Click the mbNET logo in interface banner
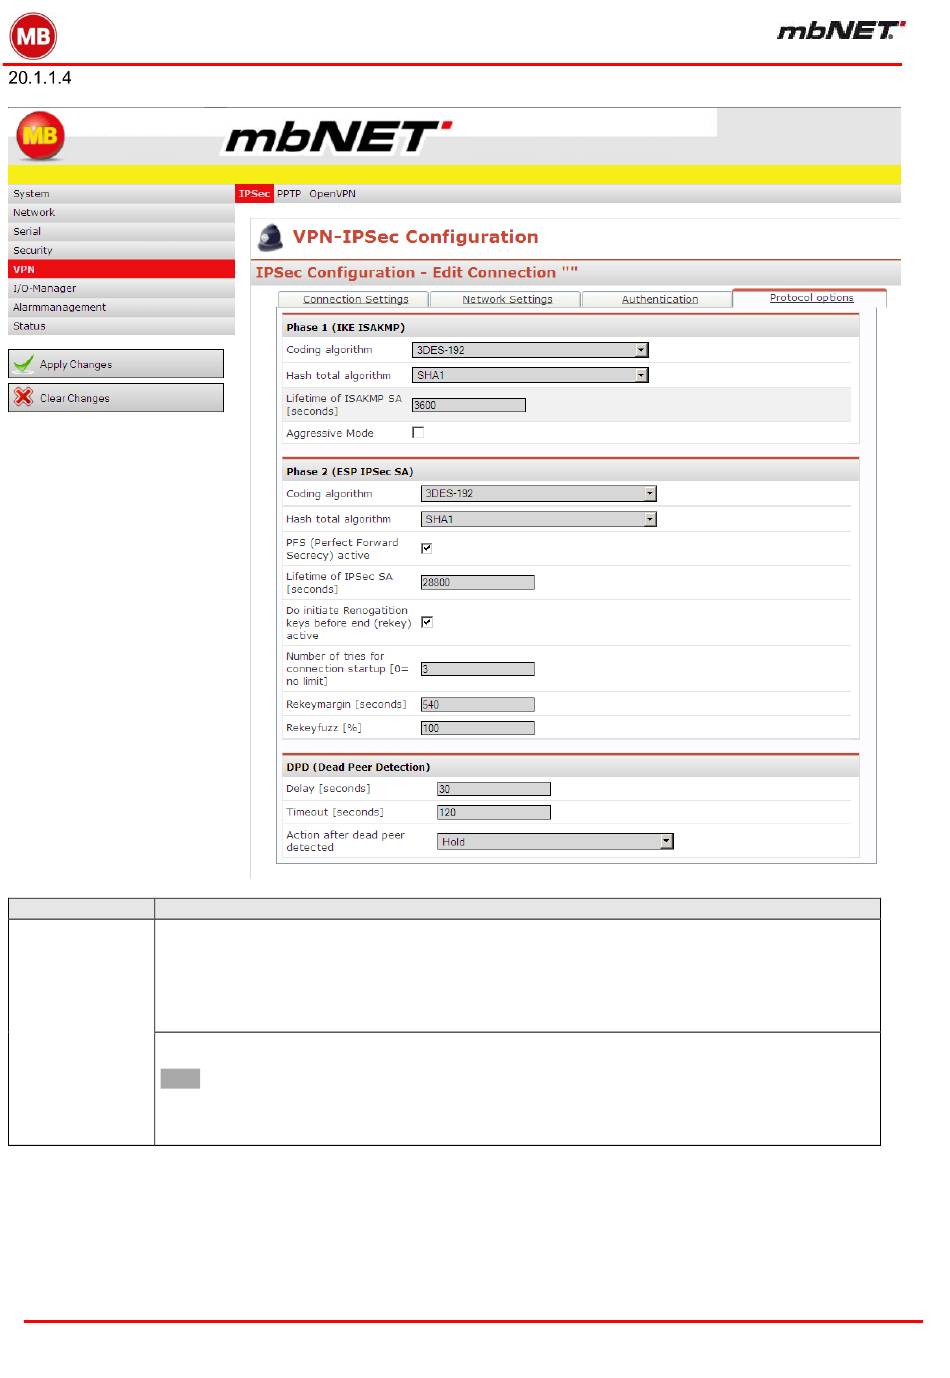Screen dimensions: 950x1378 click(338, 137)
